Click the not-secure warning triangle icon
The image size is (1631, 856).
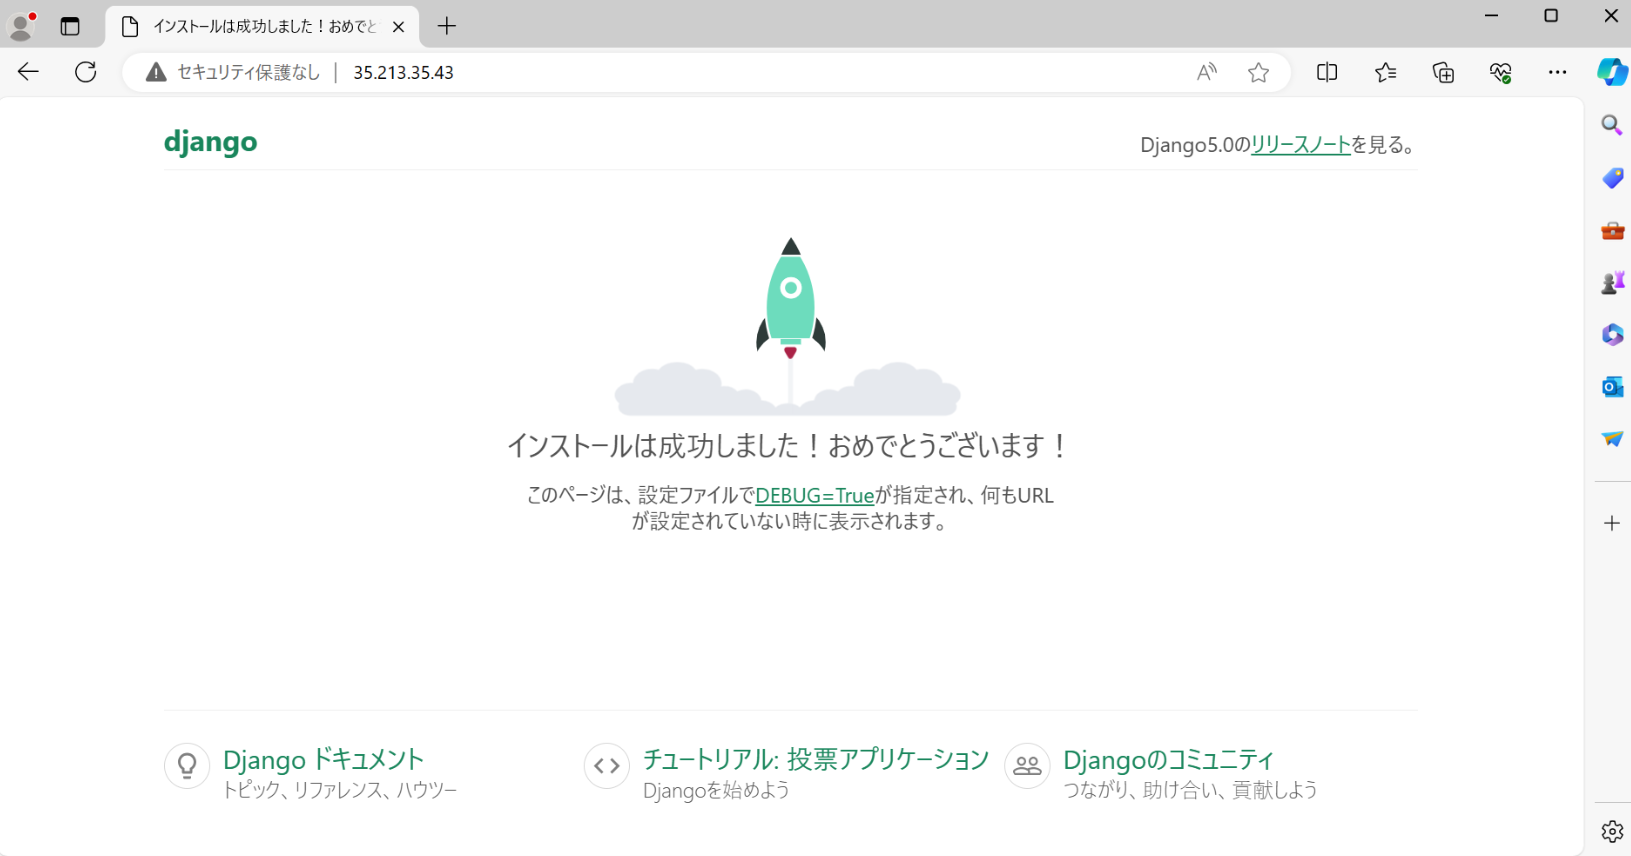pos(156,72)
